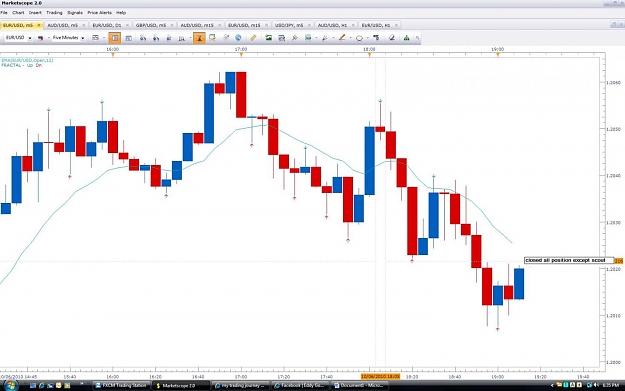Select the EMA(EUR/USD.Open,12) indicator label
625x391 pixels.
tap(27, 60)
